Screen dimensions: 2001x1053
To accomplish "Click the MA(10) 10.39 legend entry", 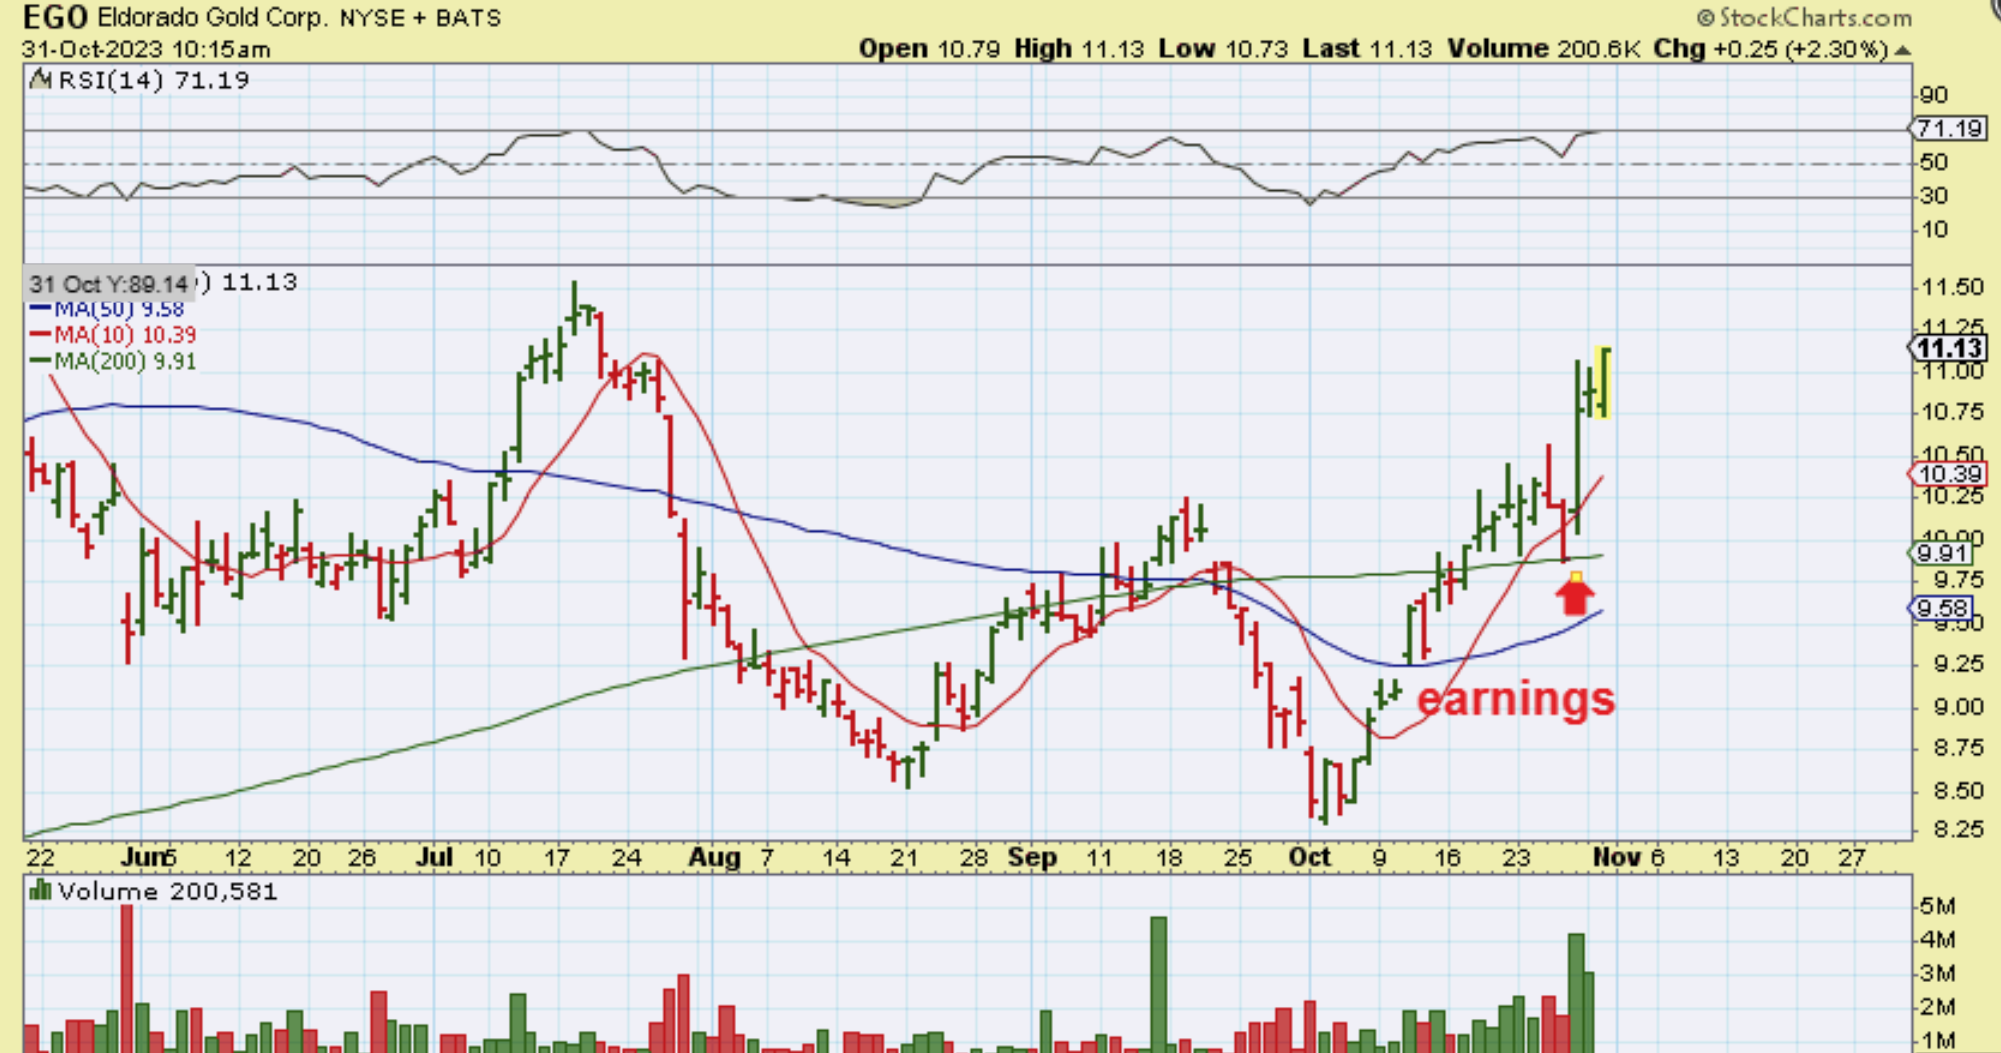I will 125,335.
